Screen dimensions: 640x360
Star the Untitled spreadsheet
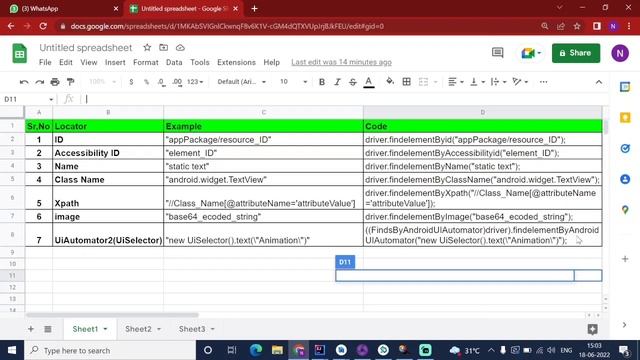pyautogui.click(x=147, y=48)
